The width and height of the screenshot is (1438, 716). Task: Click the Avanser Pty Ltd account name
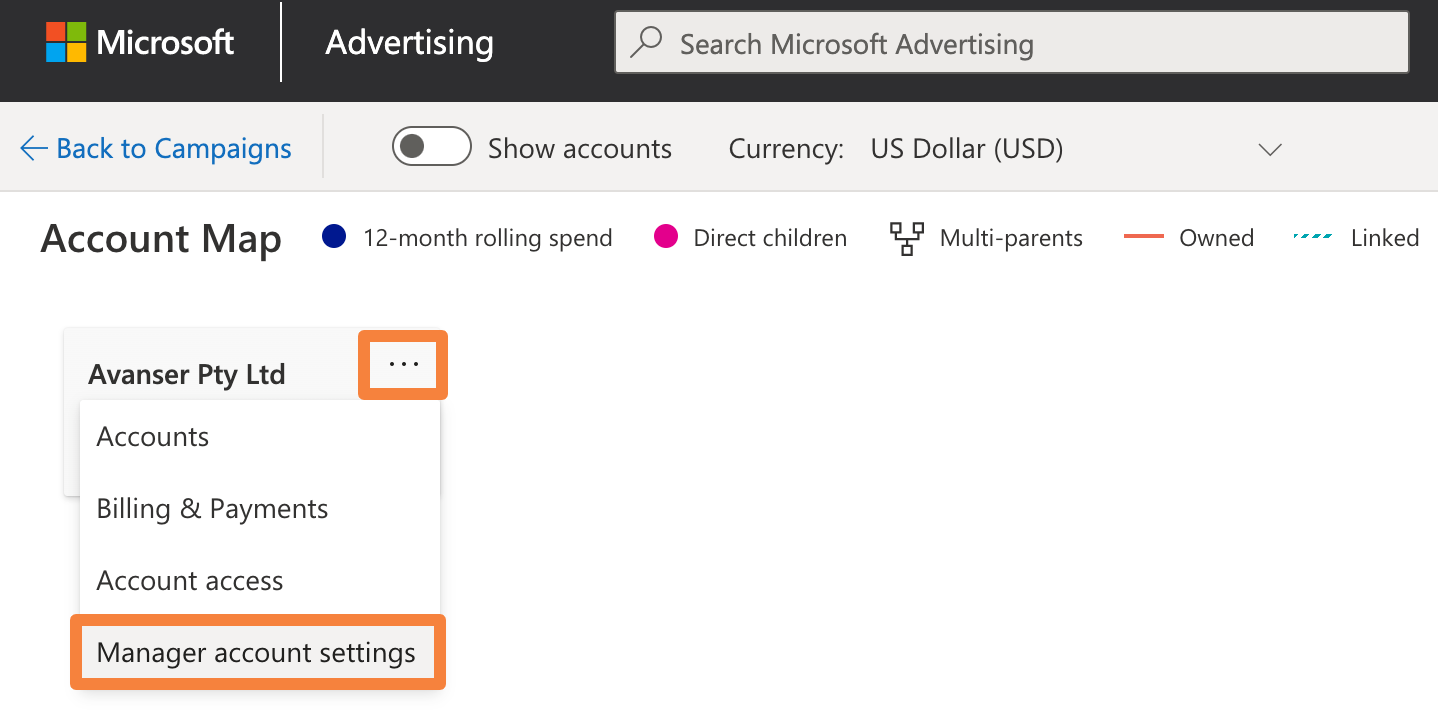click(x=187, y=375)
